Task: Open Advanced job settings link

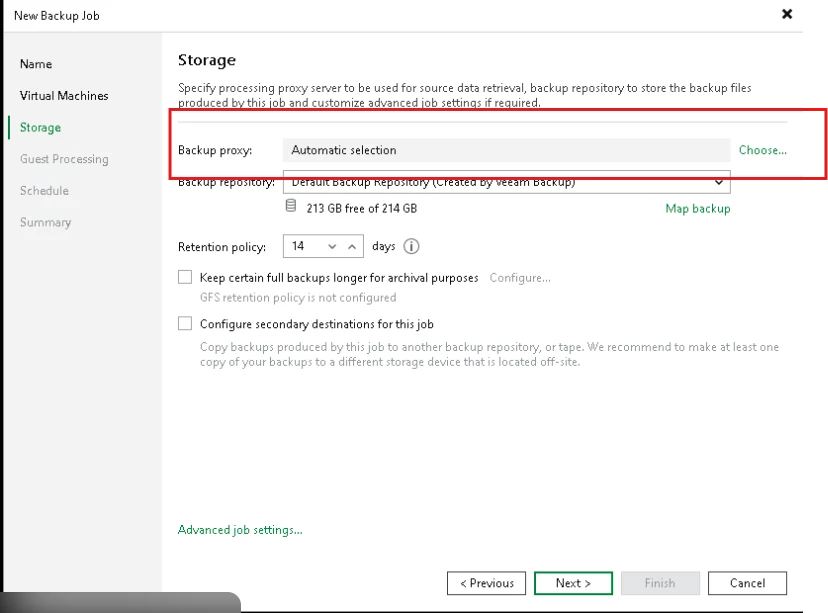Action: (x=240, y=530)
